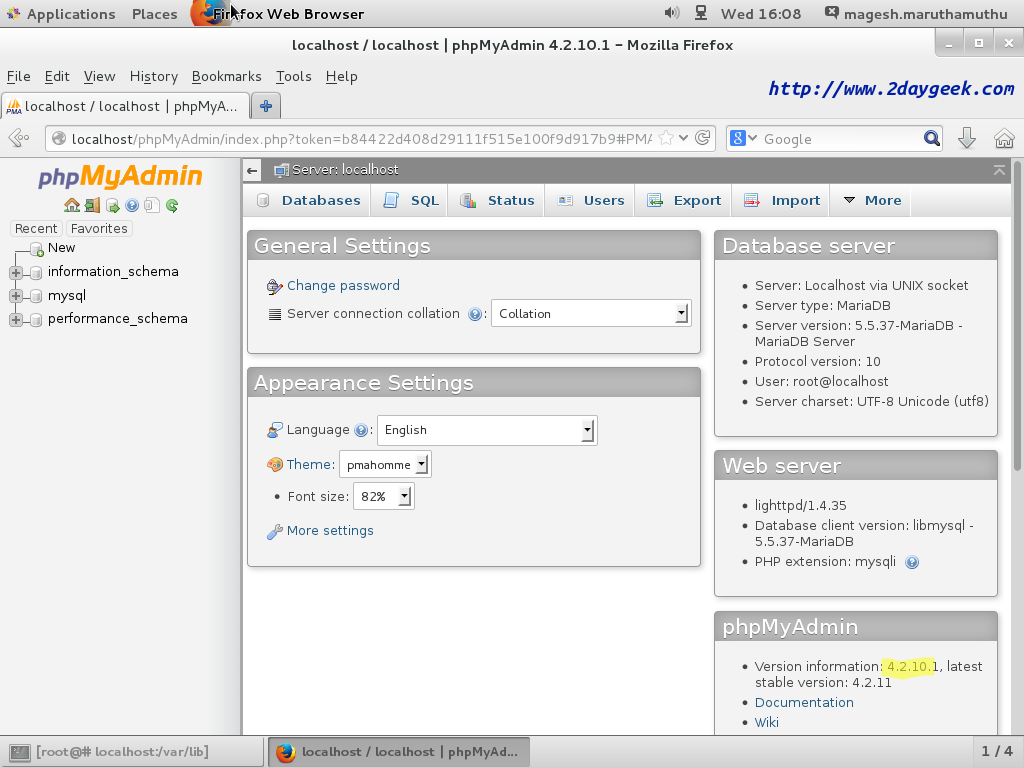This screenshot has width=1024, height=768.
Task: Open the Wiki link
Action: (766, 722)
